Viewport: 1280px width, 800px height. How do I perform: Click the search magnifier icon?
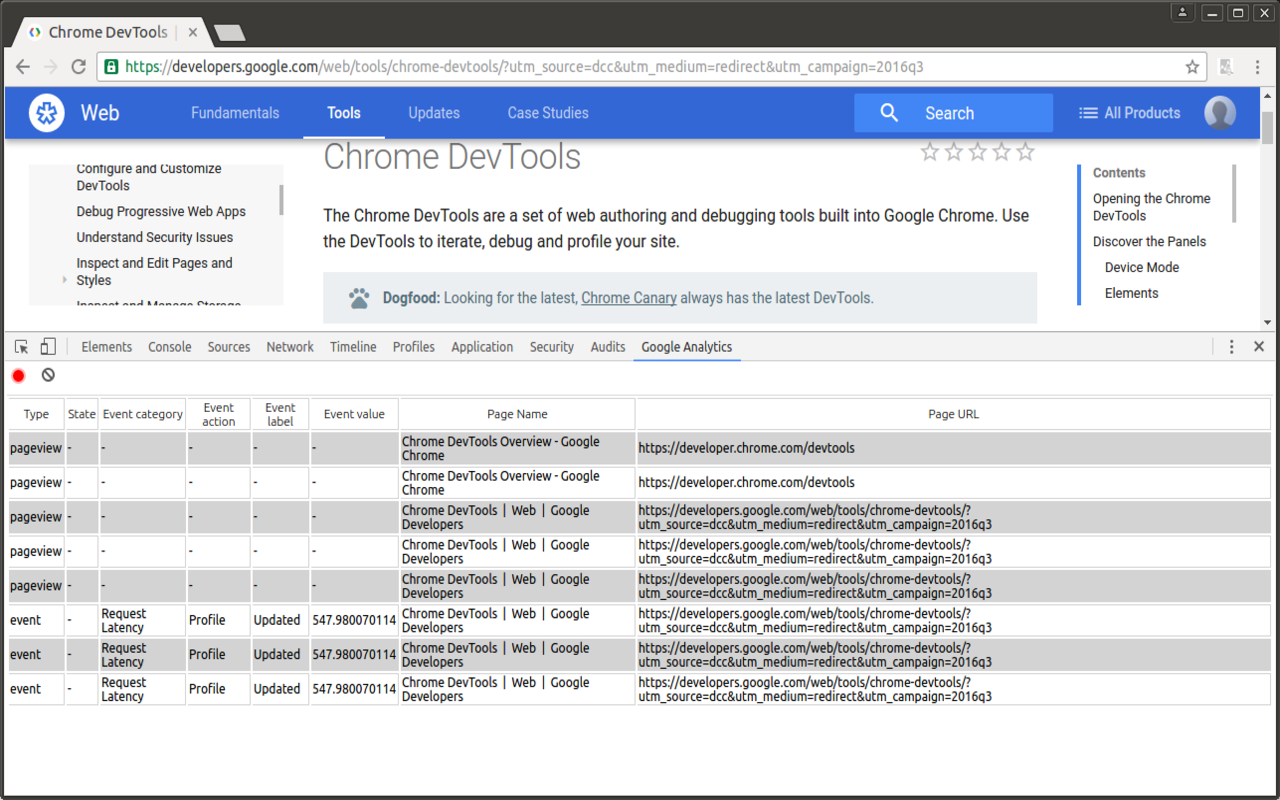[x=889, y=113]
